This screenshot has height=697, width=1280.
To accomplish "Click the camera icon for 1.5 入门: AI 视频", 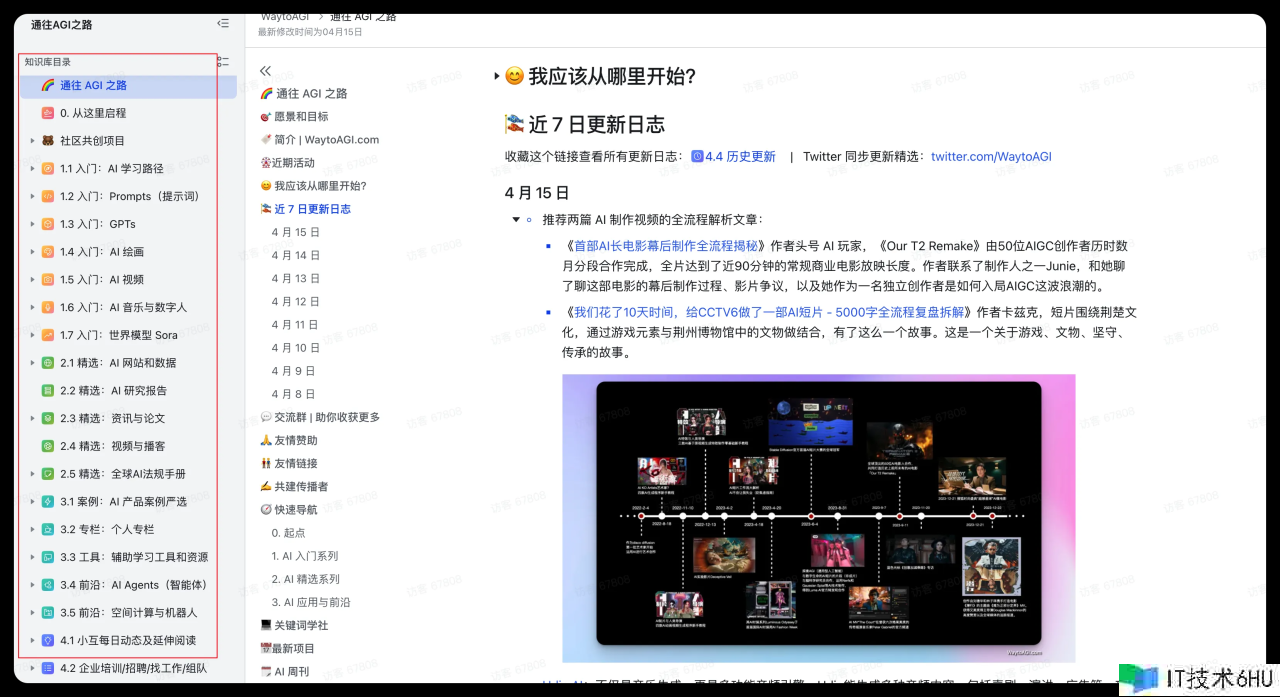I will tap(47, 280).
